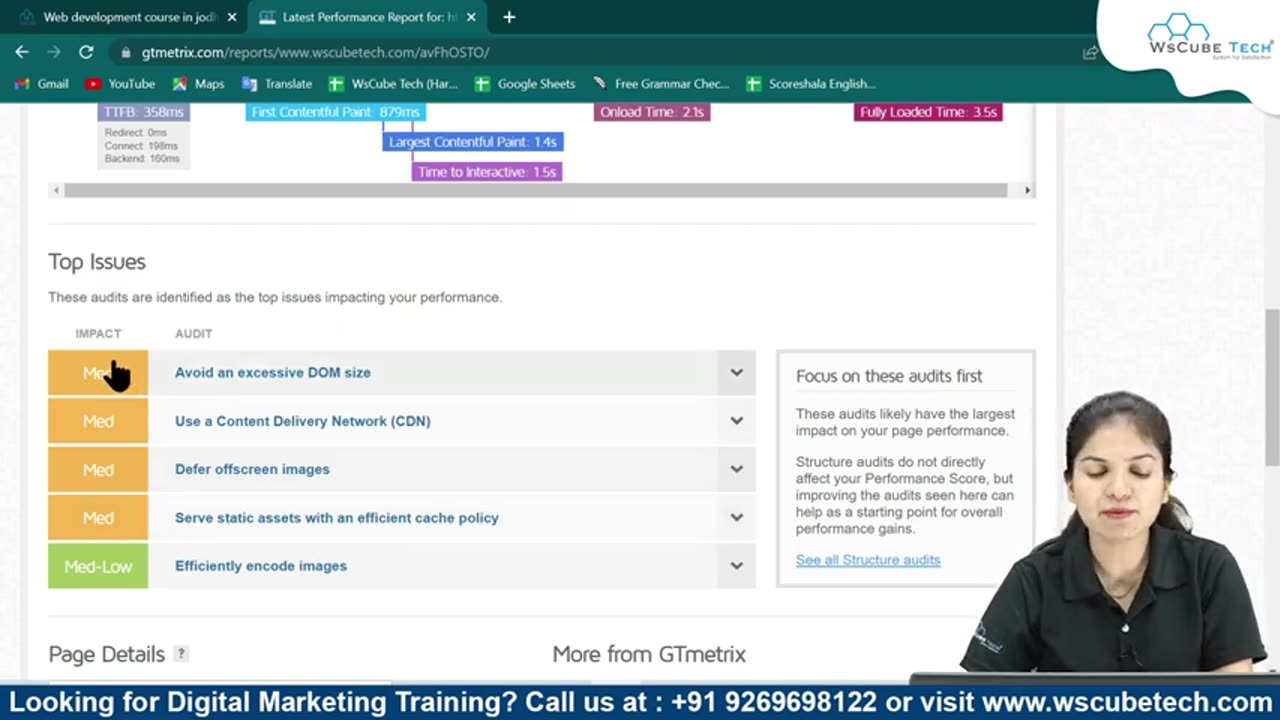
Task: Click the Page Details help question icon
Action: 181,654
